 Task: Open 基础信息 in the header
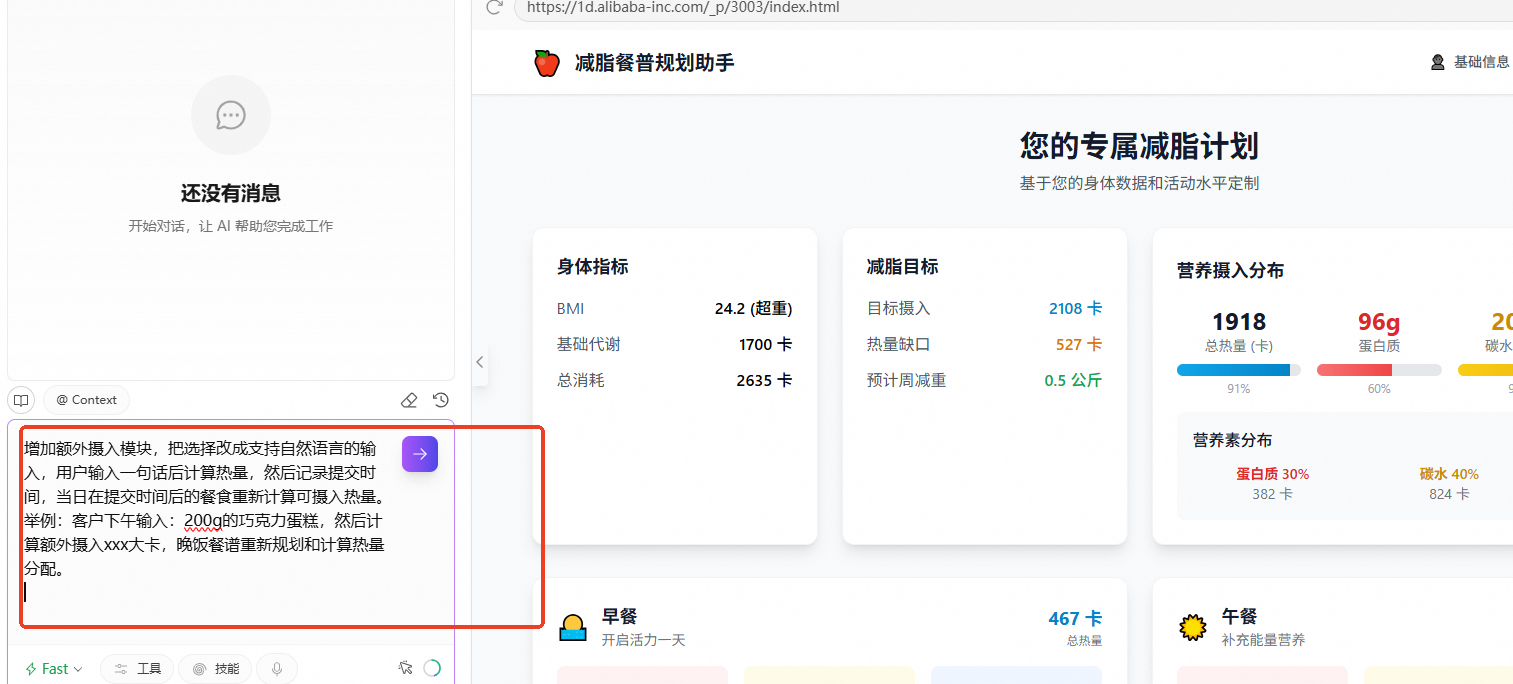point(1482,62)
